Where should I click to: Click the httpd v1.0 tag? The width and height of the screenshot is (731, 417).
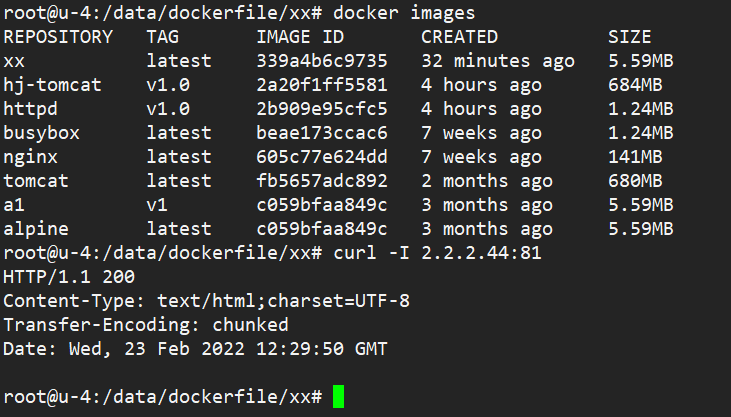pos(168,109)
